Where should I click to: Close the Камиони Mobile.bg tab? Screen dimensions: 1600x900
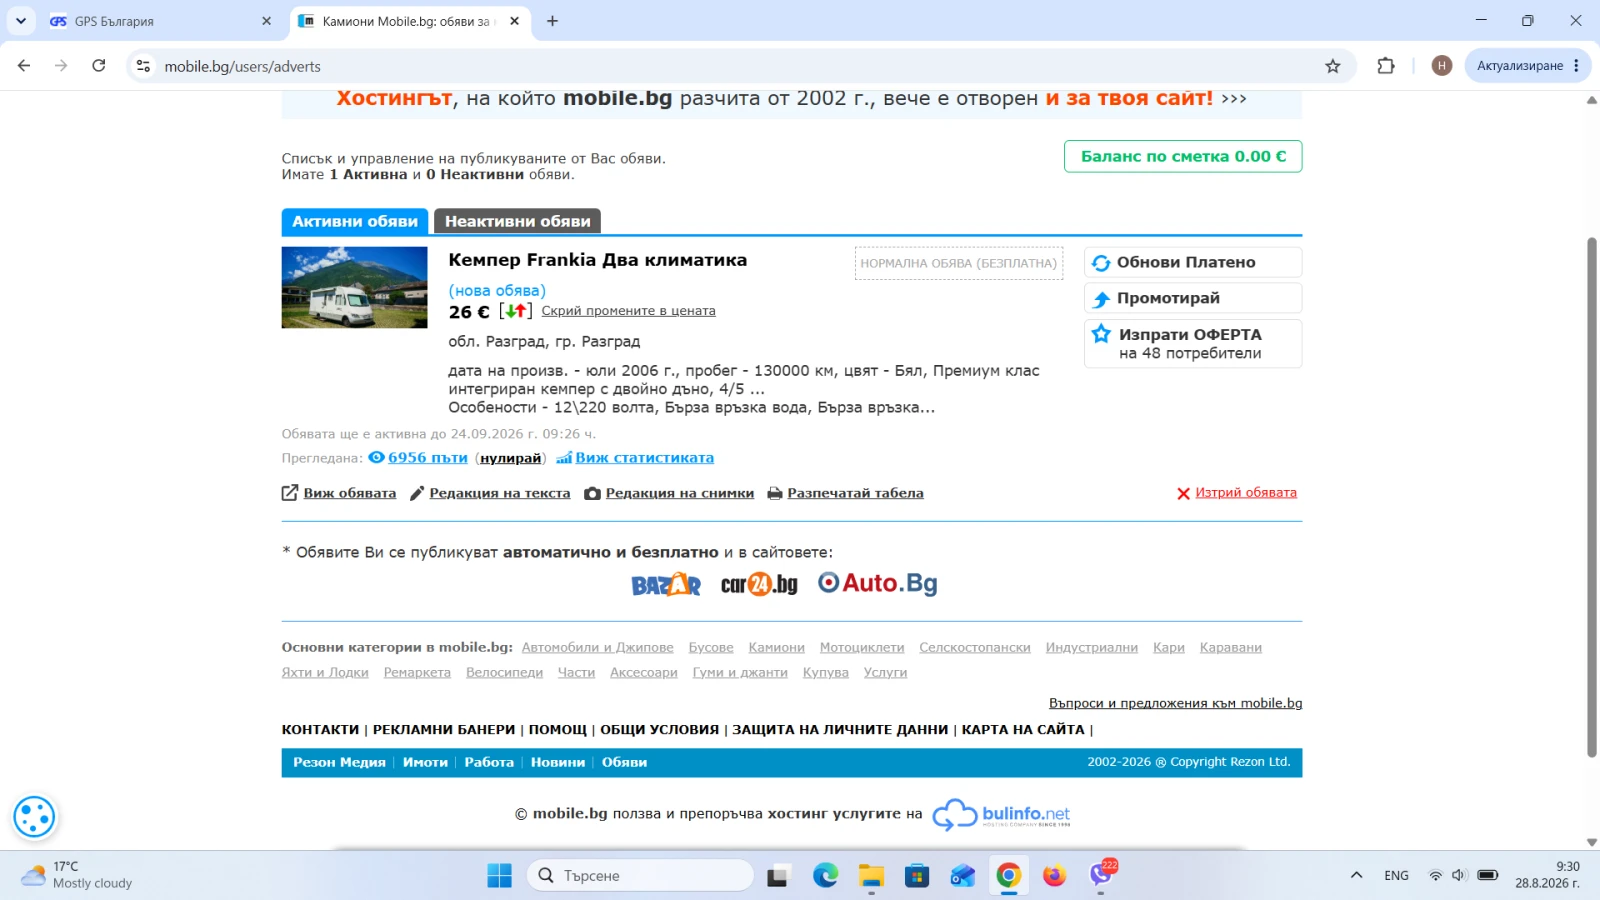pos(514,21)
